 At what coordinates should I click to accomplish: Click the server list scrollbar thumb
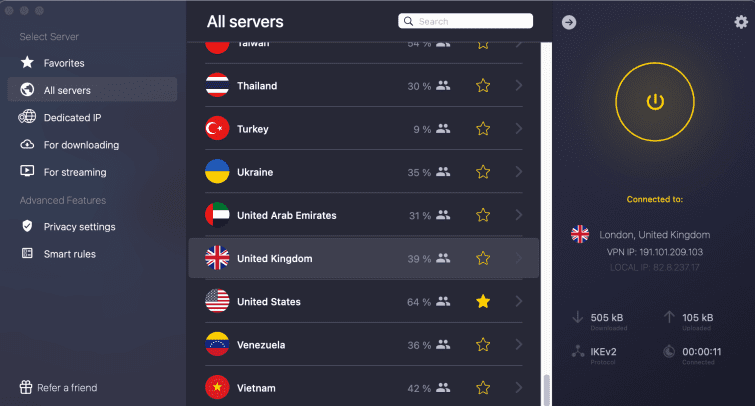click(x=547, y=390)
